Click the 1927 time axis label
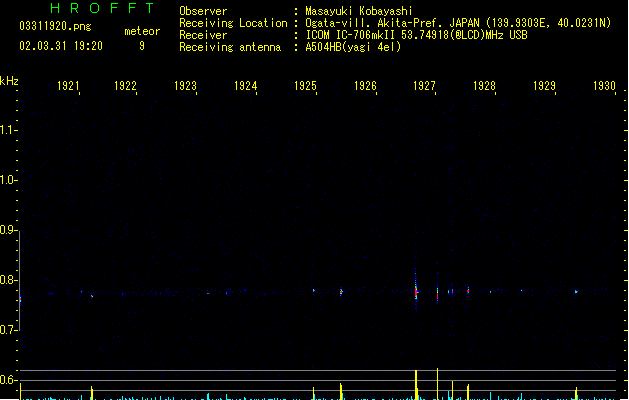The image size is (629, 400). point(424,86)
